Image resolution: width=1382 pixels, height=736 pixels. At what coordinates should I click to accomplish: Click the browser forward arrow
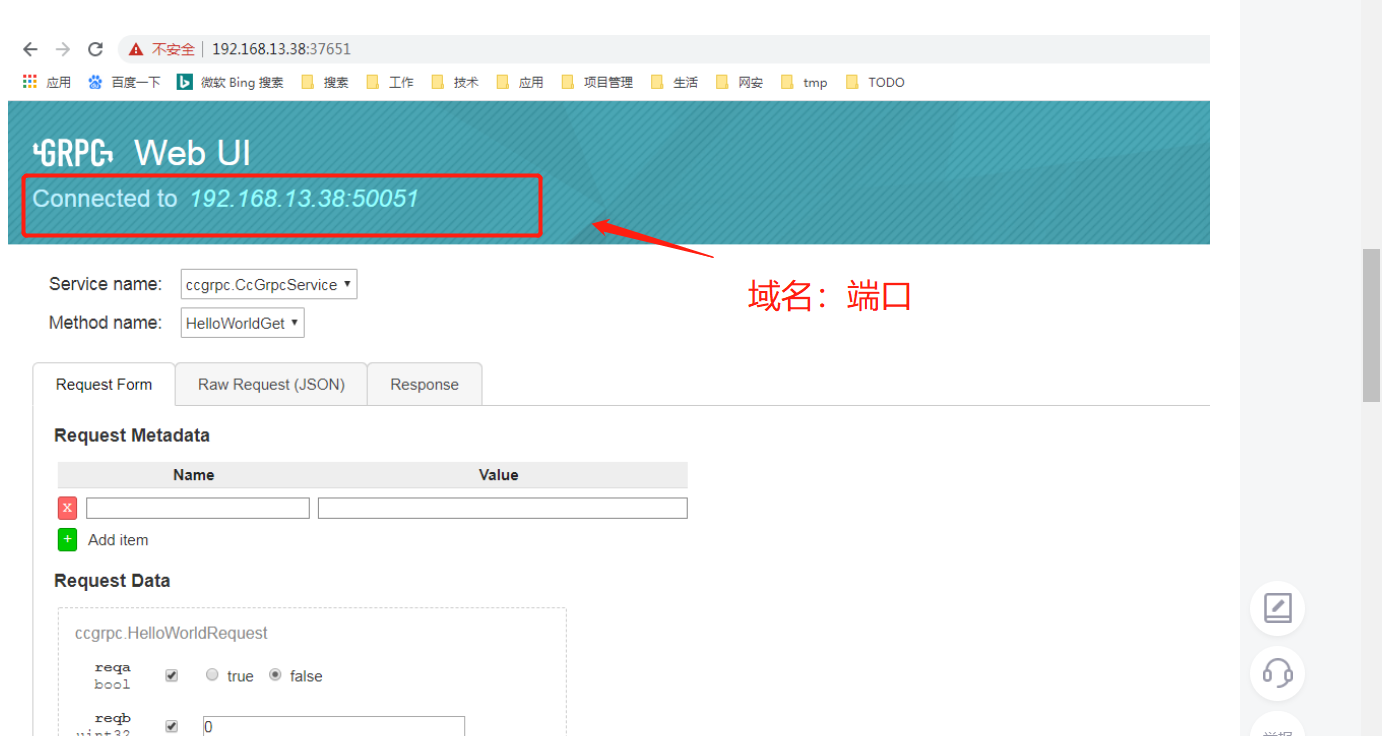click(62, 48)
